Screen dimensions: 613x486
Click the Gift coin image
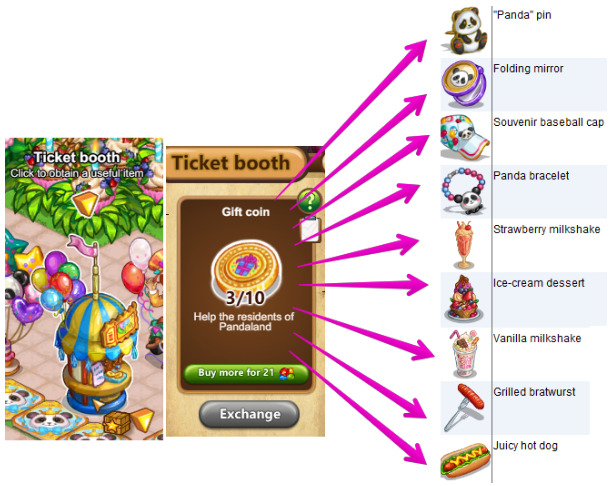[x=246, y=270]
